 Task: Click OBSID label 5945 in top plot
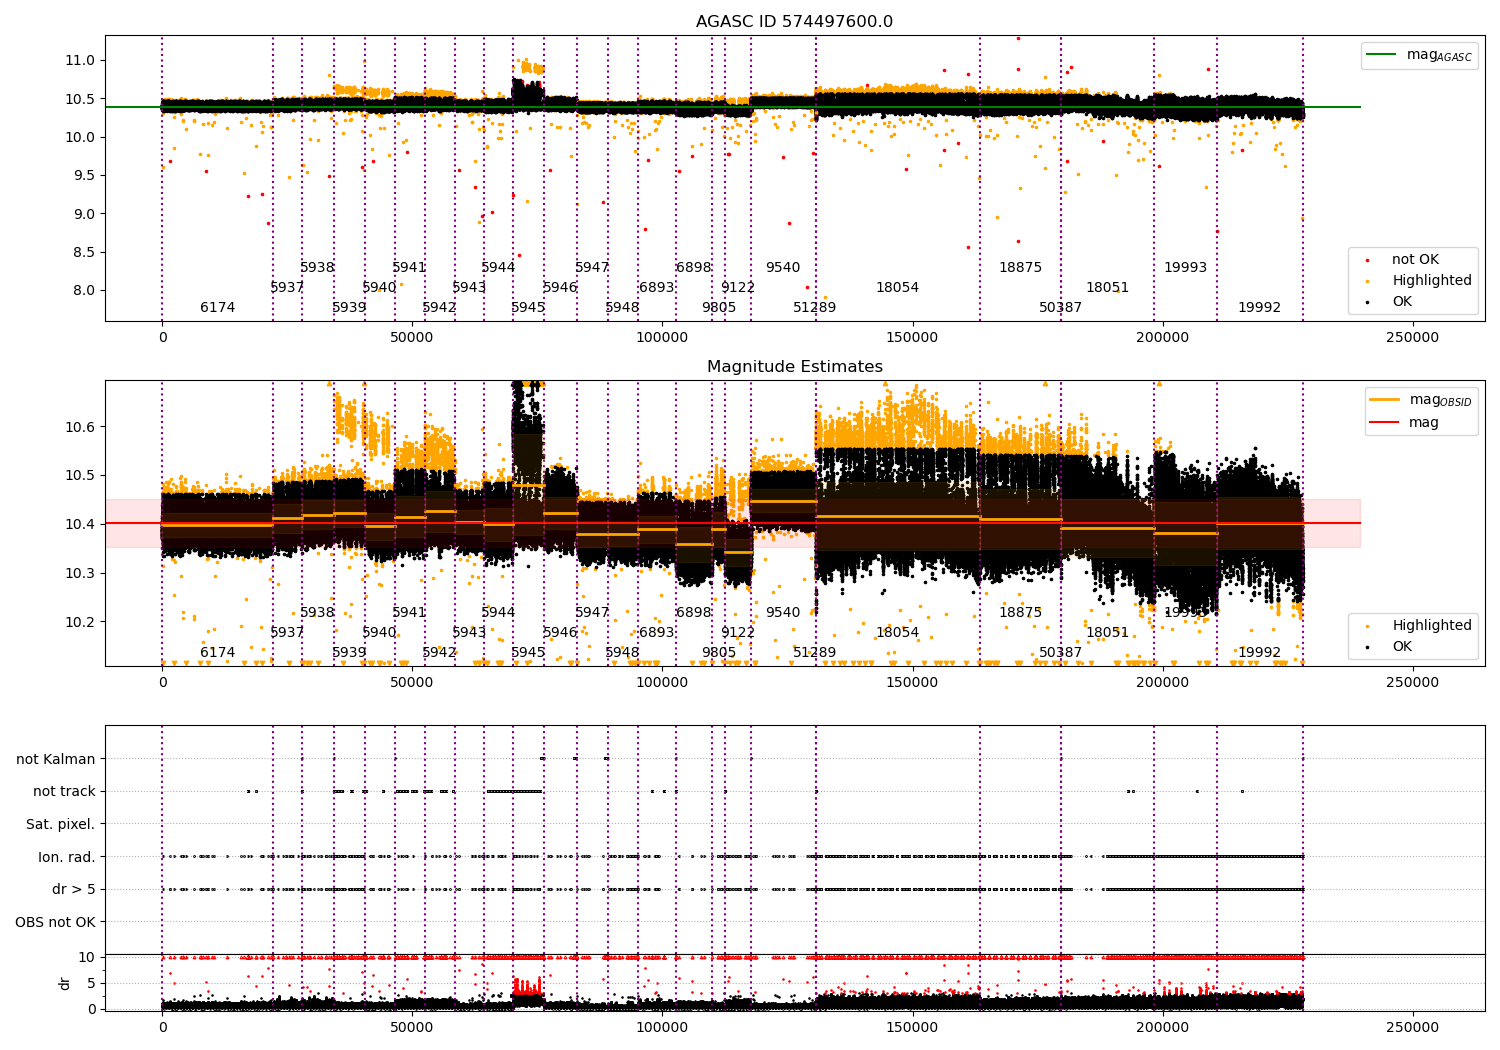pos(528,307)
